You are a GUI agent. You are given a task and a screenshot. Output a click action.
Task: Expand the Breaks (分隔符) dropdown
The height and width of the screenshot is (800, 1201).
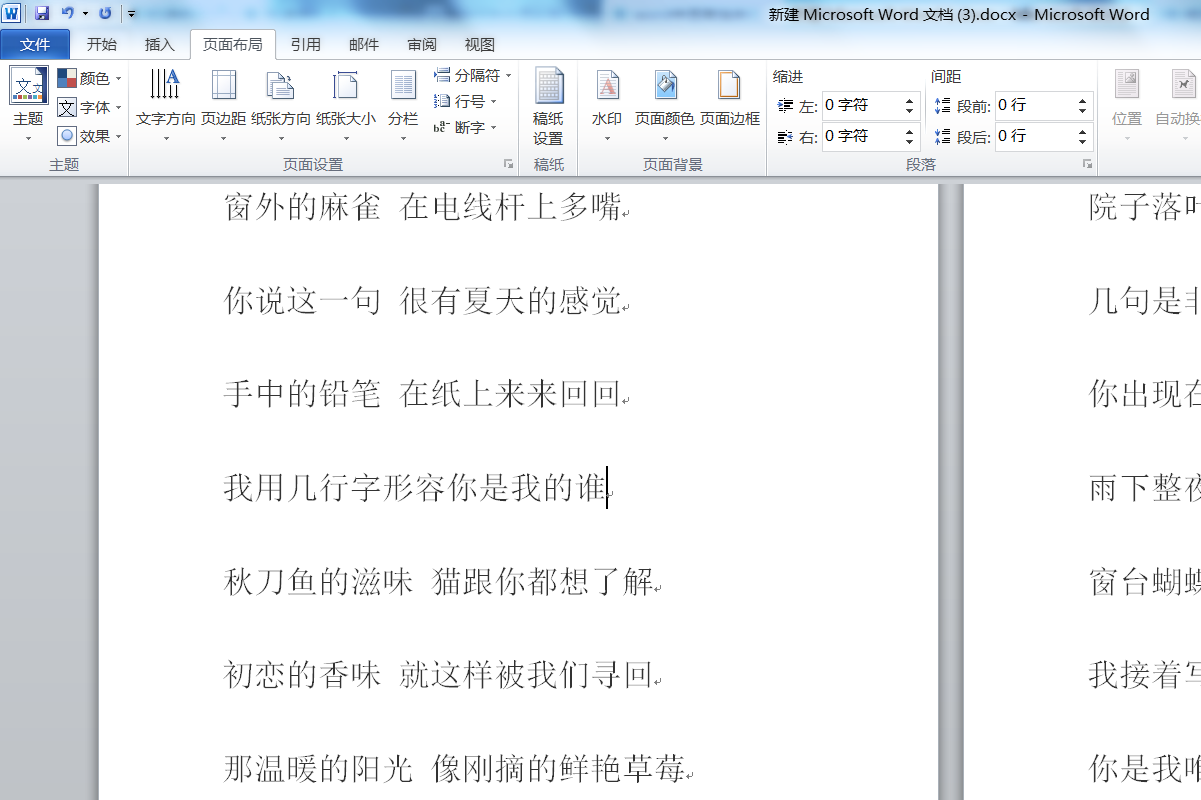[x=473, y=75]
